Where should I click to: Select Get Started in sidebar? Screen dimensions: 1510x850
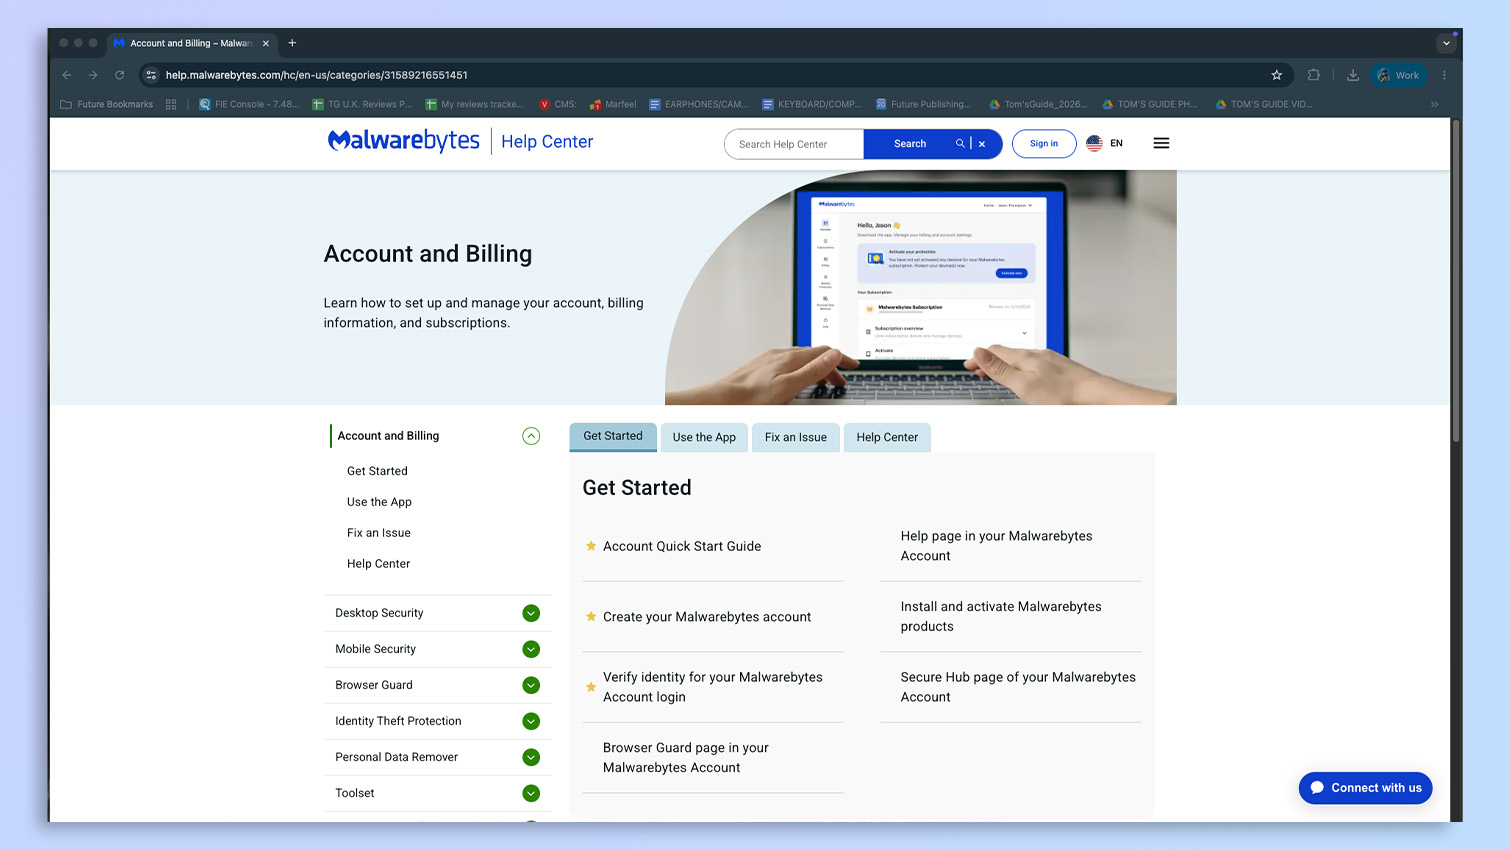click(x=377, y=471)
